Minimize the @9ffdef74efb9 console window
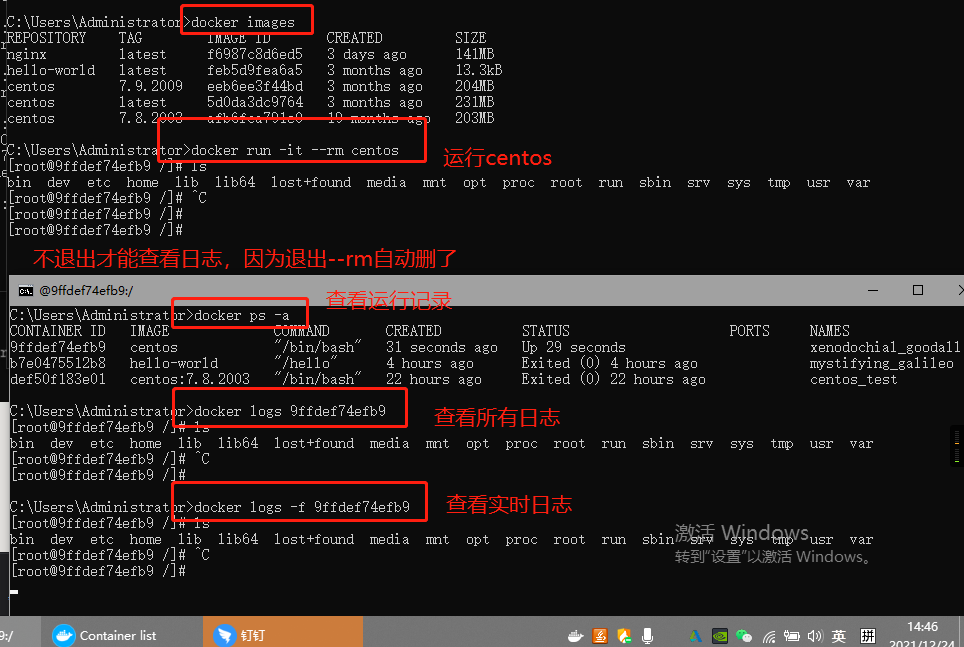The width and height of the screenshot is (964, 647). pos(873,290)
